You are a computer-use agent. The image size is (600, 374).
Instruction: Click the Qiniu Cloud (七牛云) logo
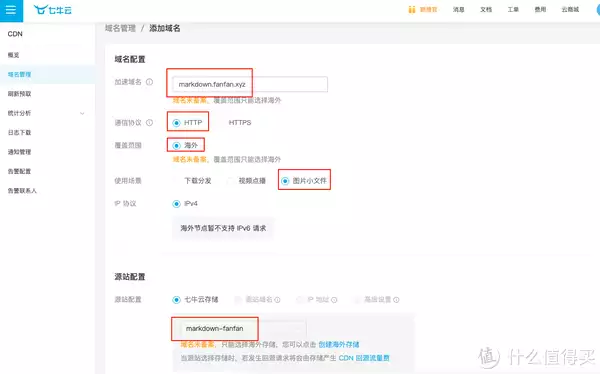pos(52,10)
